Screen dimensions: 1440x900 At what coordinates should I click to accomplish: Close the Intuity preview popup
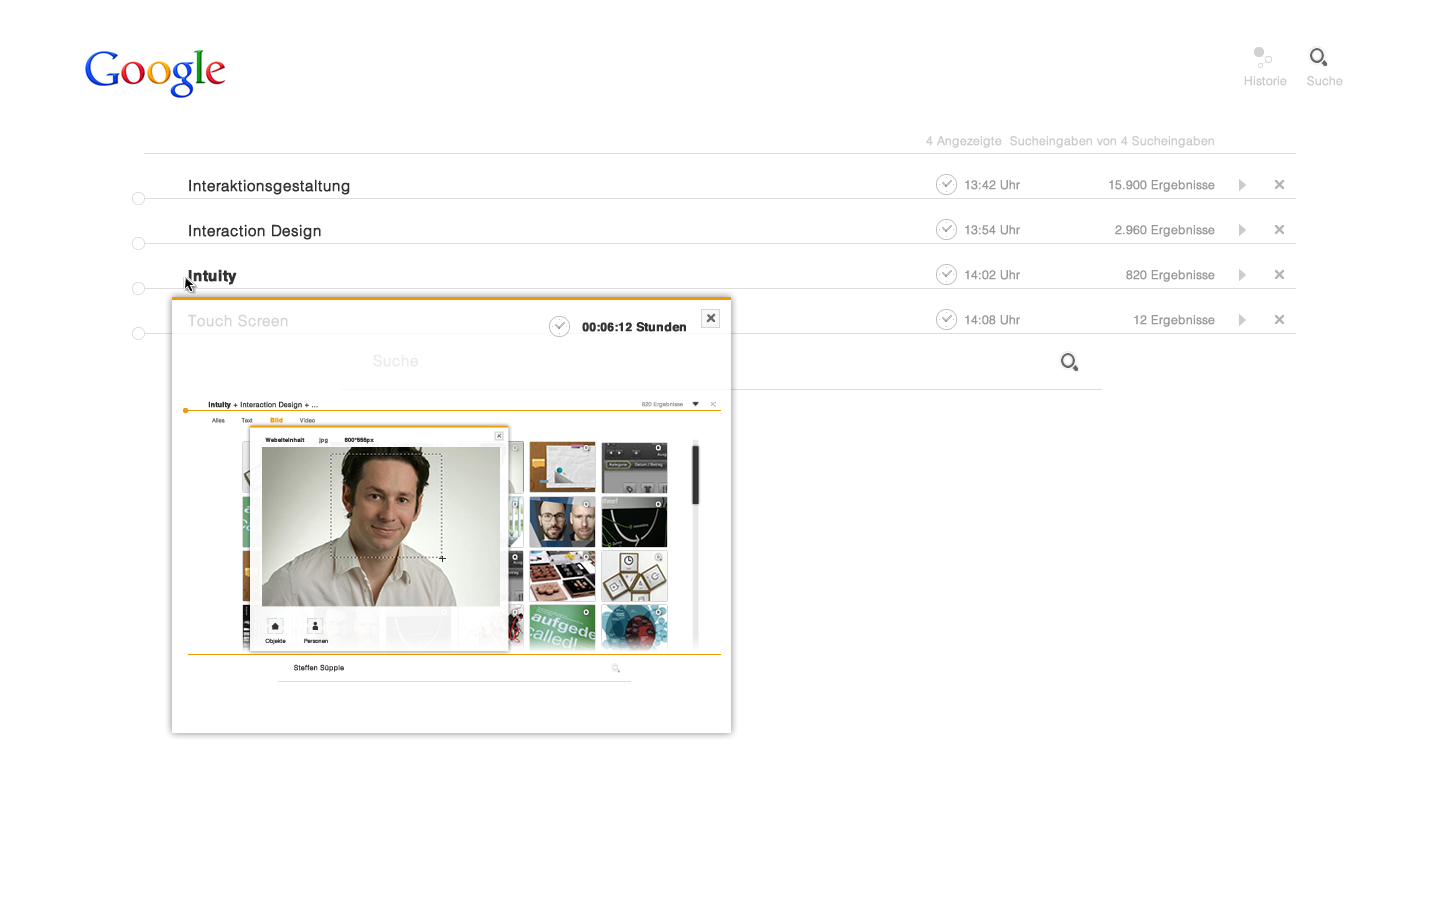[x=711, y=318]
